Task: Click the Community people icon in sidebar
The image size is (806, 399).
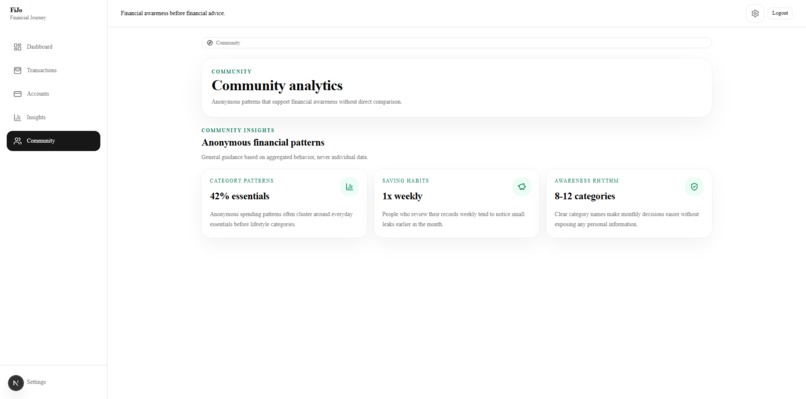Action: coord(17,141)
